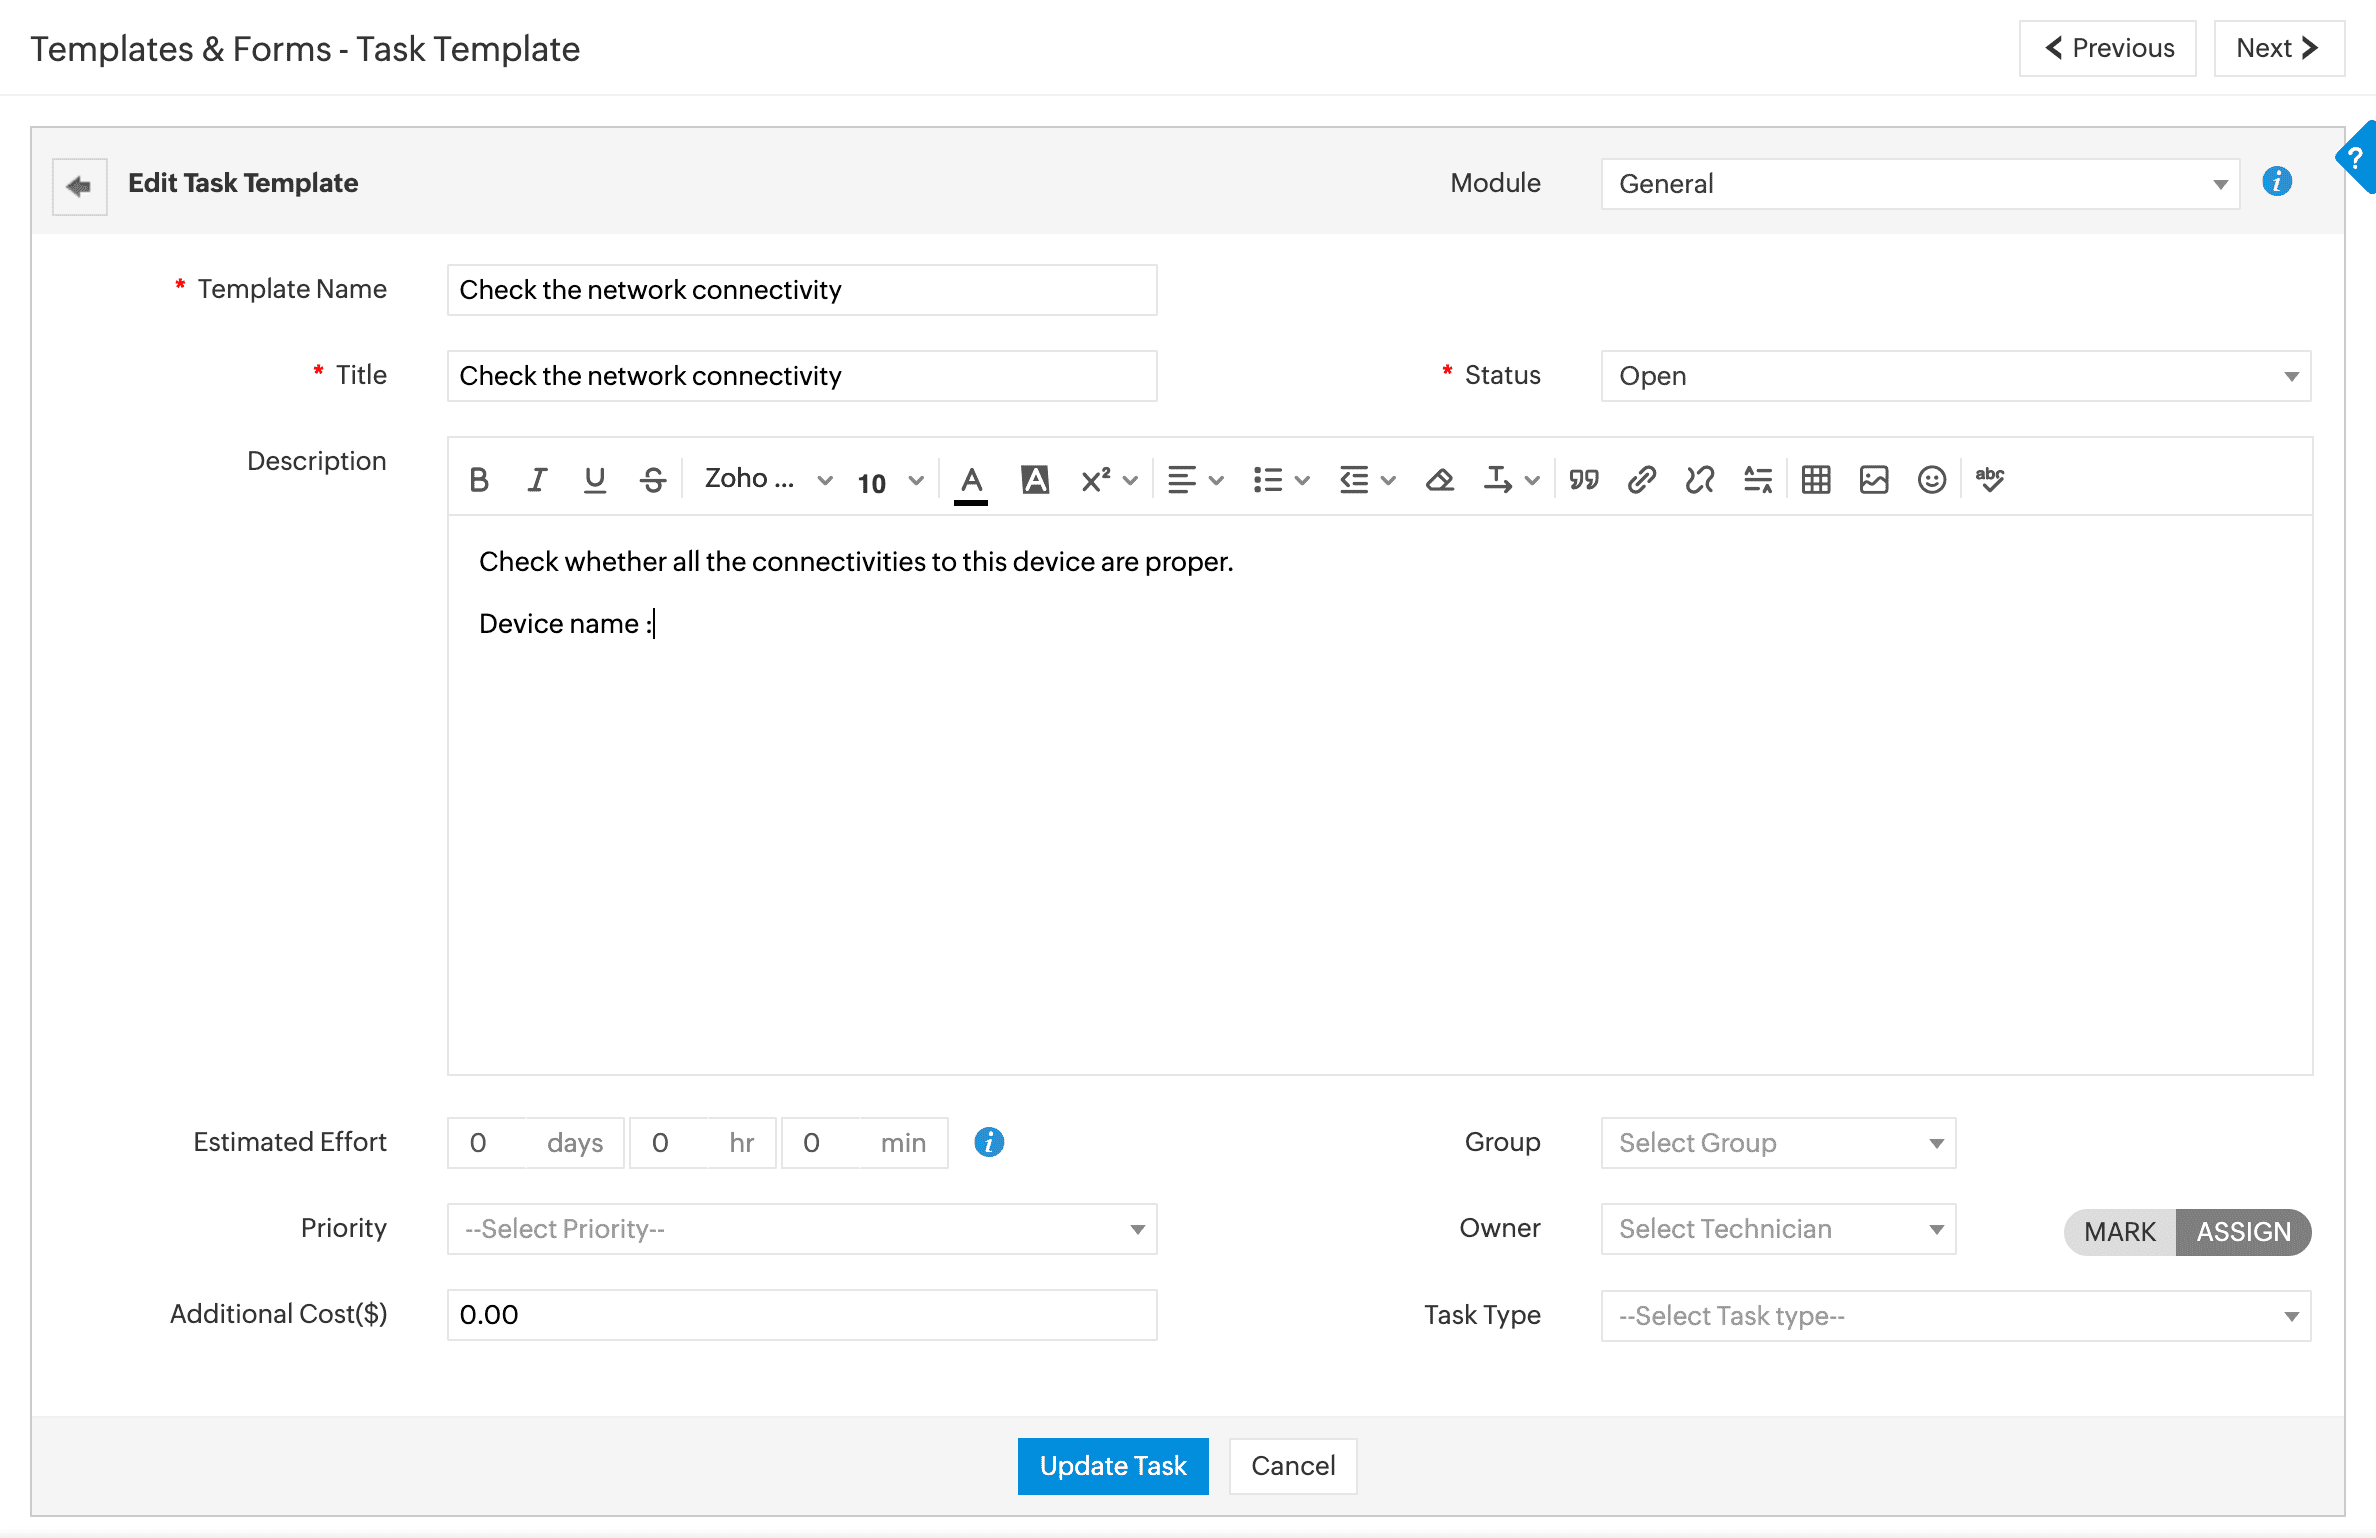Open the Module dropdown set to General
Image resolution: width=2376 pixels, height=1538 pixels.
[x=1920, y=184]
